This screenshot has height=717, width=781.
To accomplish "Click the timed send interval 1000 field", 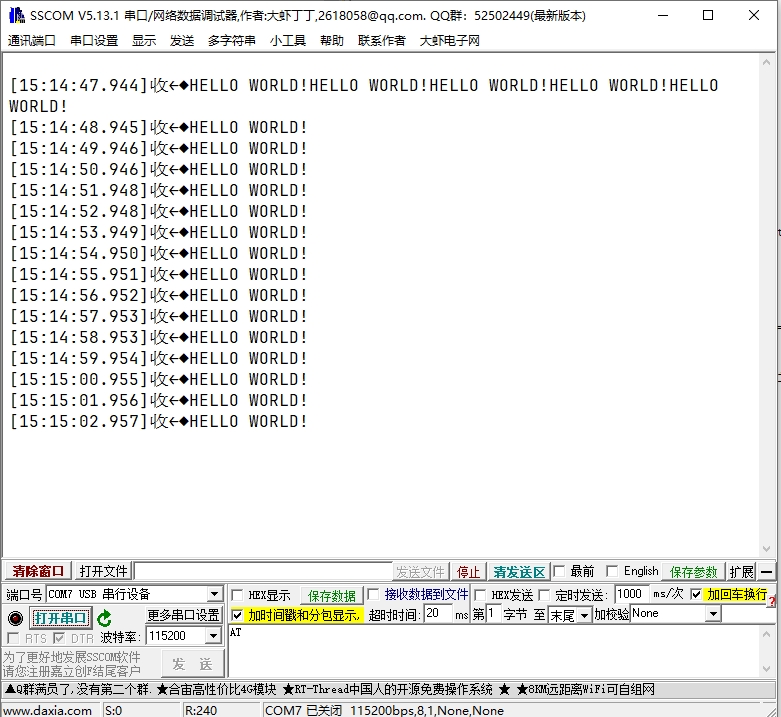I will [x=632, y=594].
